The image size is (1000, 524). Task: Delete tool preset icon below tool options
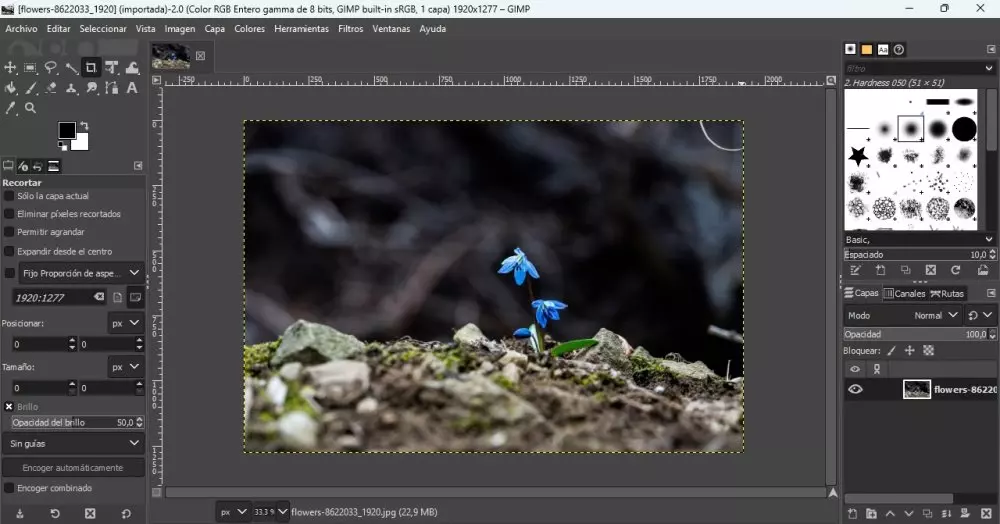pyautogui.click(x=90, y=514)
